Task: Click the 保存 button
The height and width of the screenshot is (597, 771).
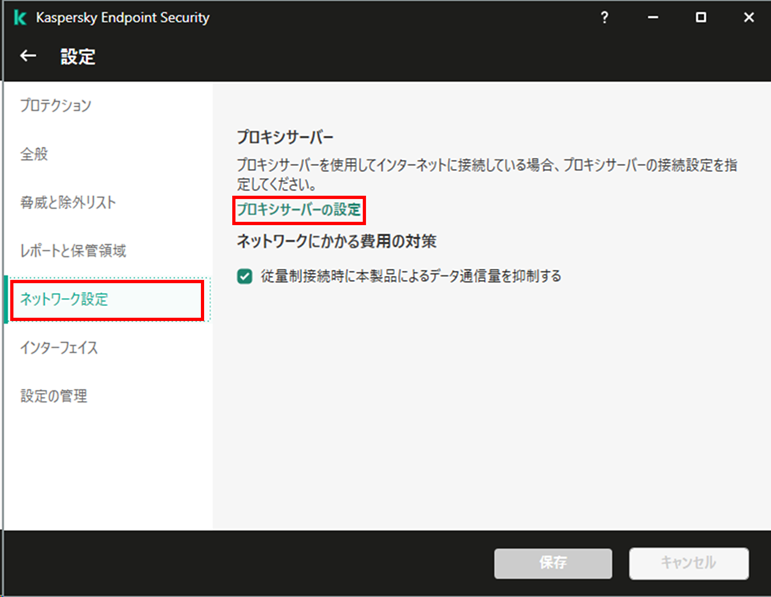Action: point(553,563)
